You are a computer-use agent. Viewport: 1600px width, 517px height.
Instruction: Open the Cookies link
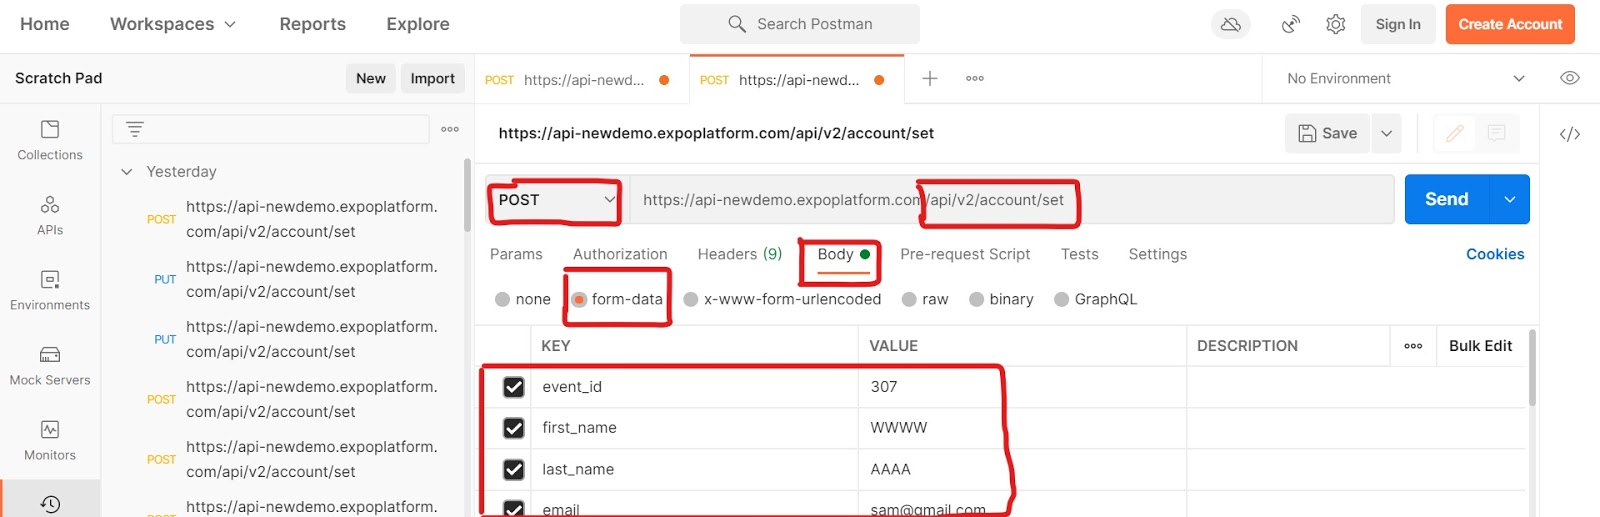coord(1495,254)
